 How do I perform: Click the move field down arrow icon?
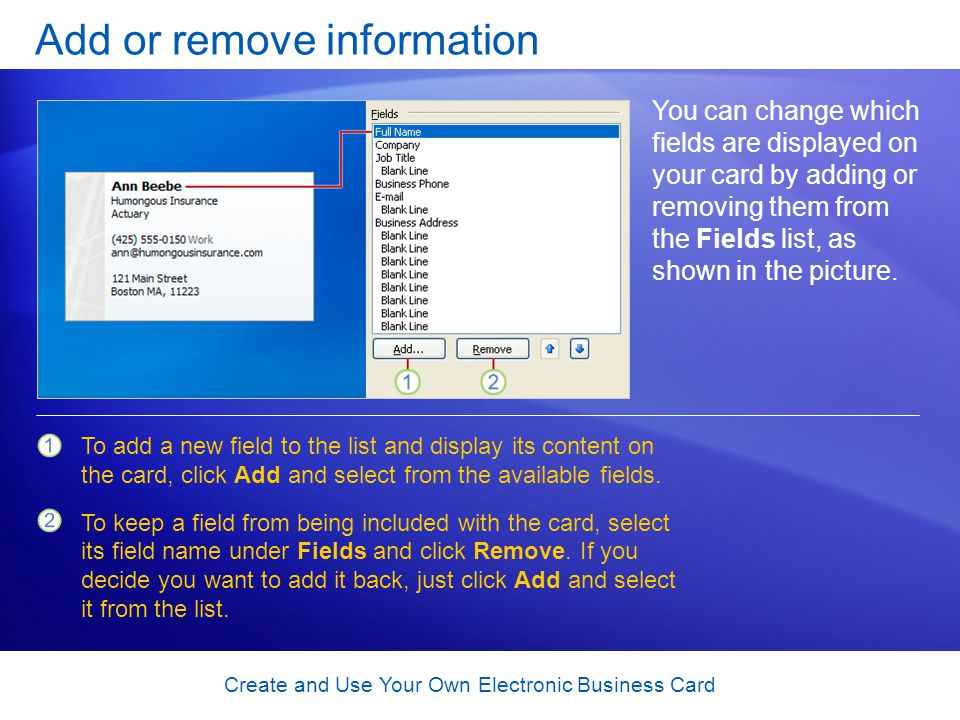click(579, 349)
